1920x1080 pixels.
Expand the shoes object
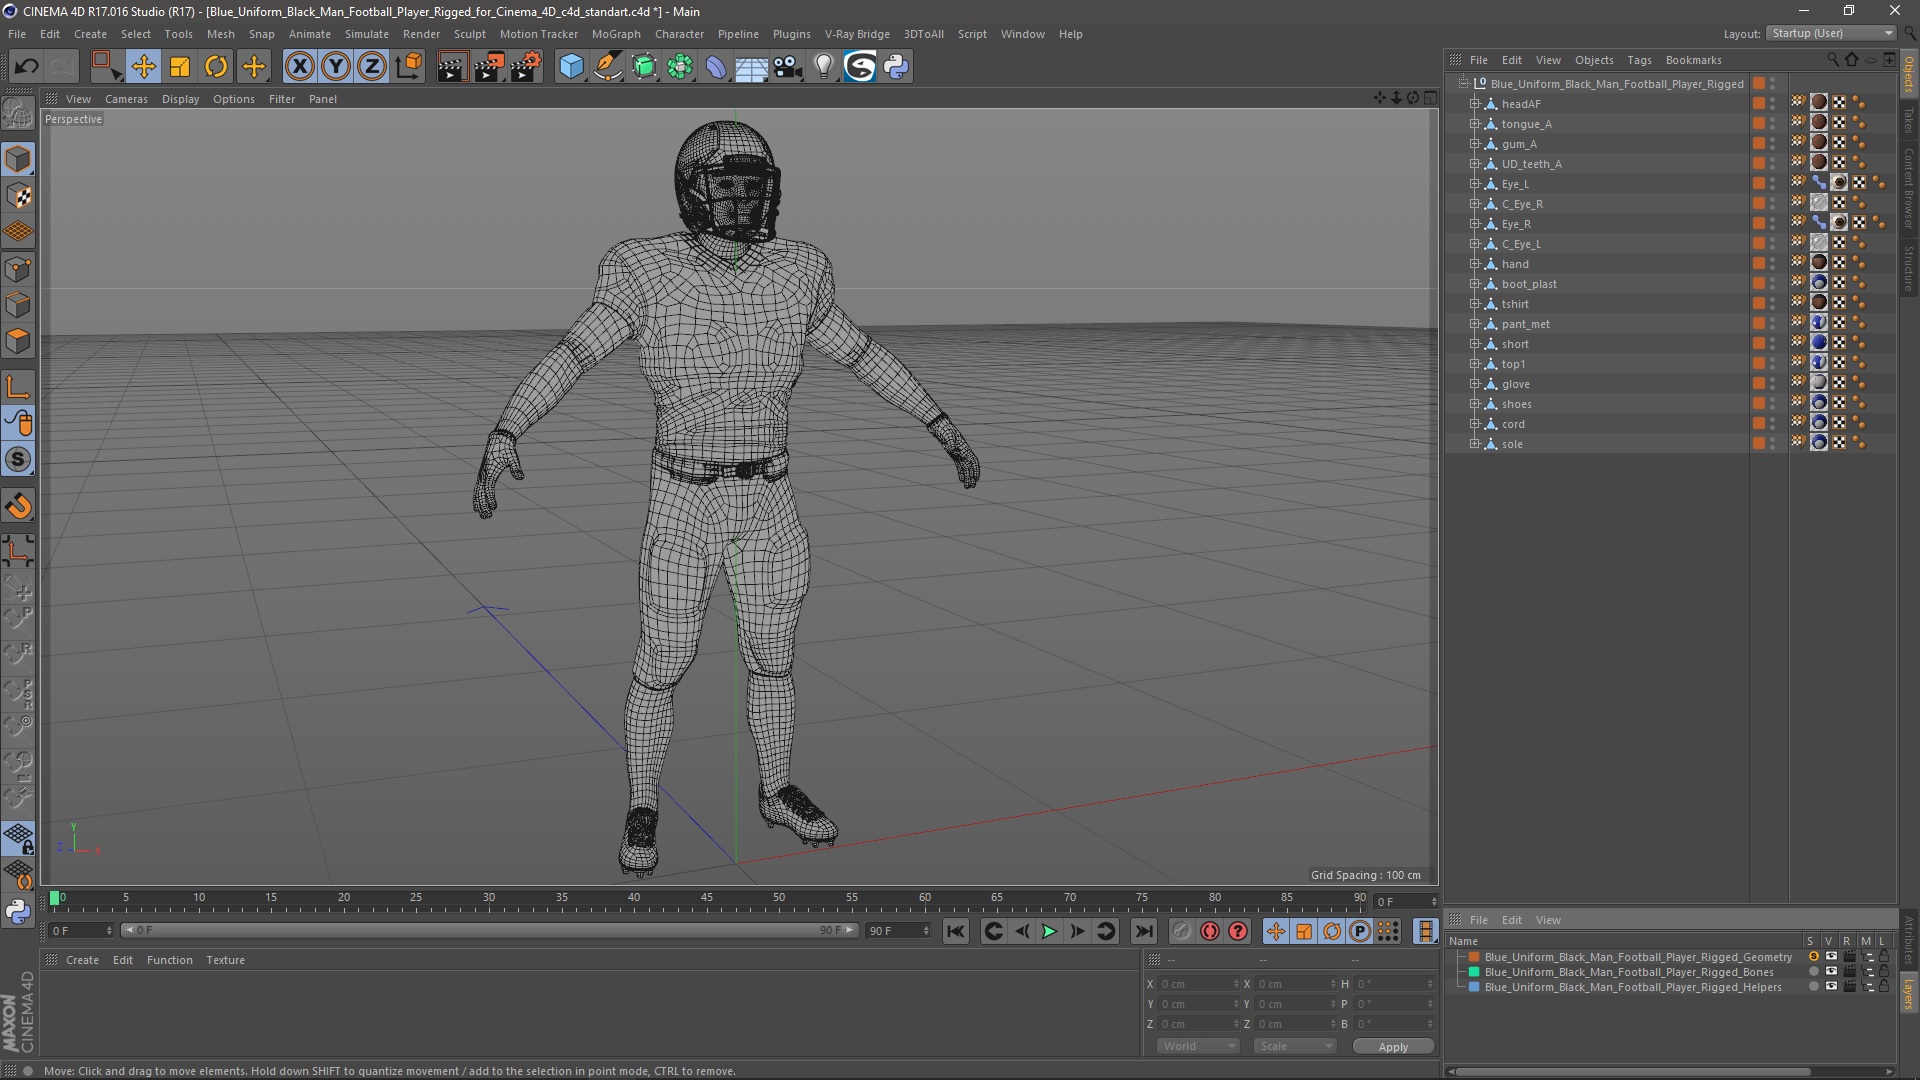(1474, 404)
